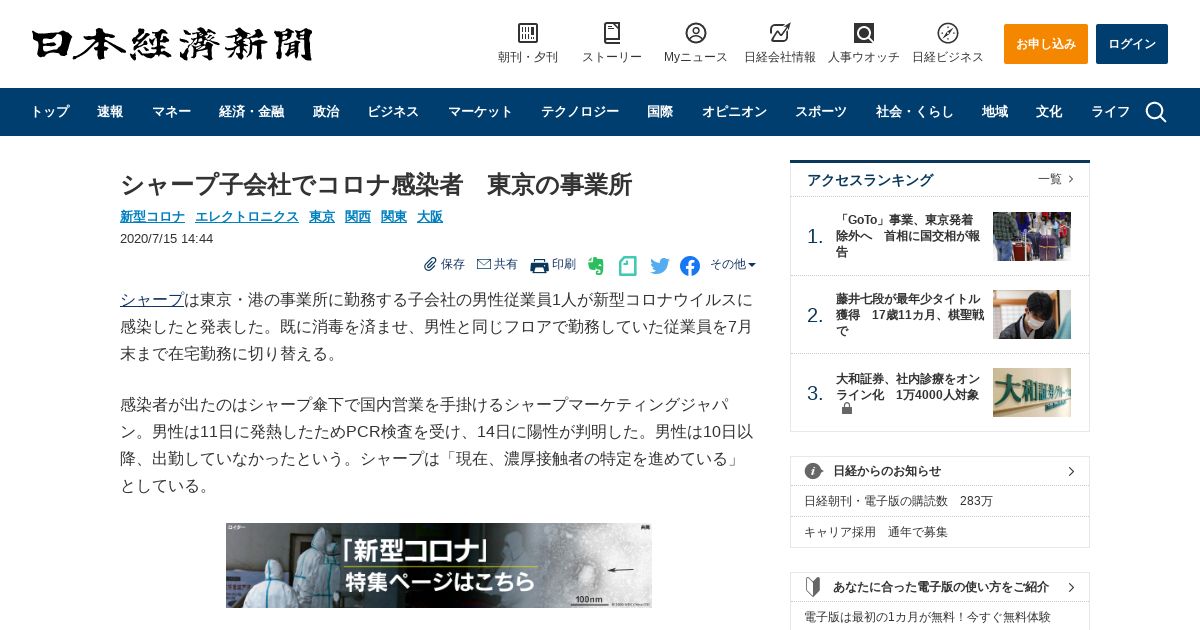Open the GoTo事業 ranking headline

click(909, 236)
